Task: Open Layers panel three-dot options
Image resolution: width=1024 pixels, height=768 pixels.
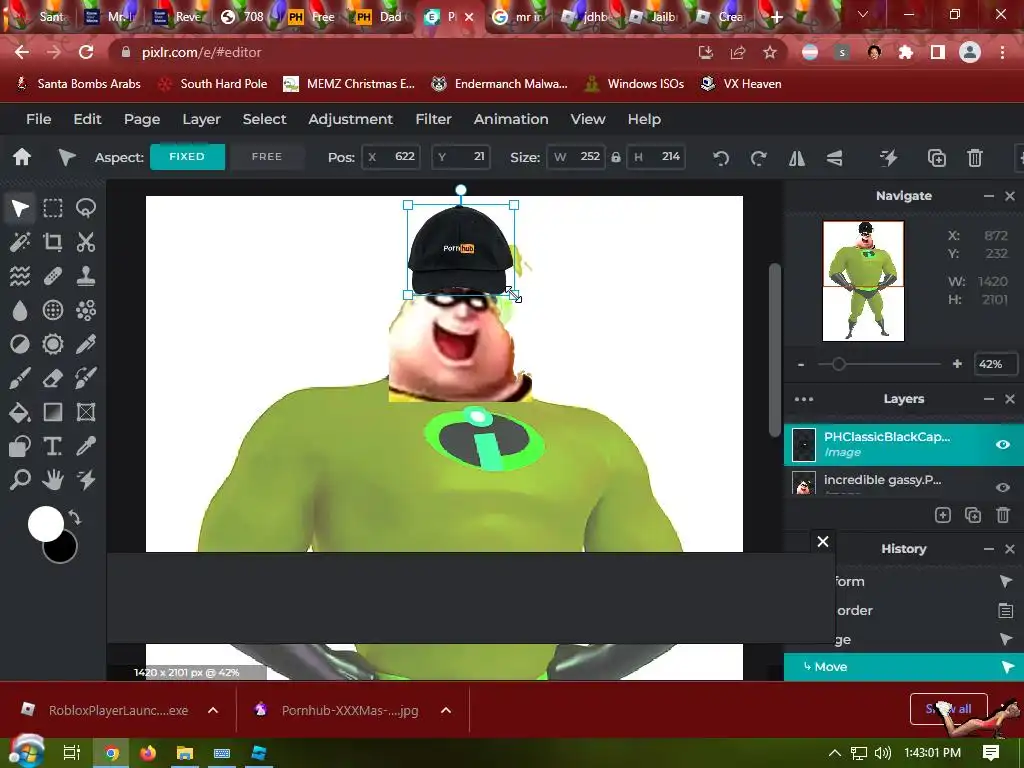Action: pyautogui.click(x=804, y=399)
